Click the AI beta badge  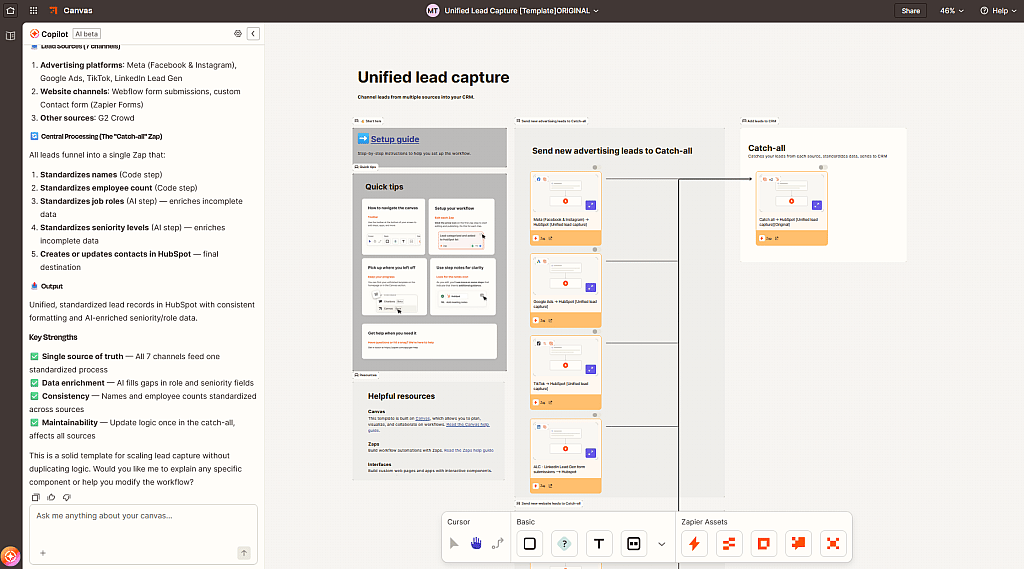click(x=86, y=34)
